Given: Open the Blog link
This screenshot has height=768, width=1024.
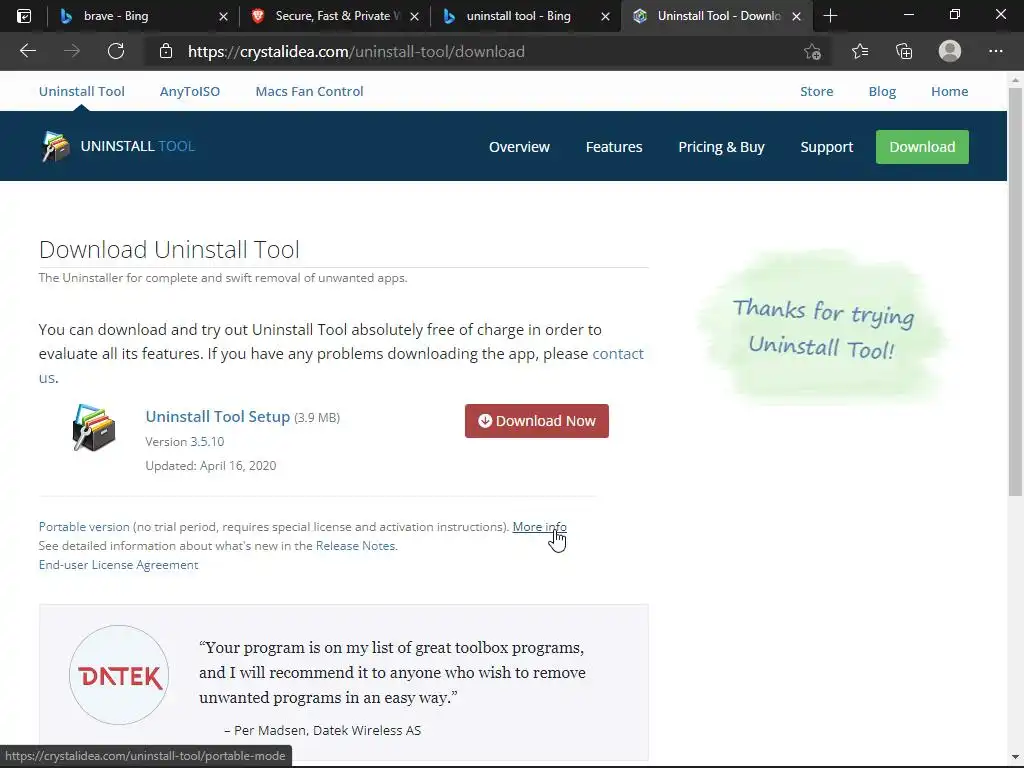Looking at the screenshot, I should (x=882, y=91).
